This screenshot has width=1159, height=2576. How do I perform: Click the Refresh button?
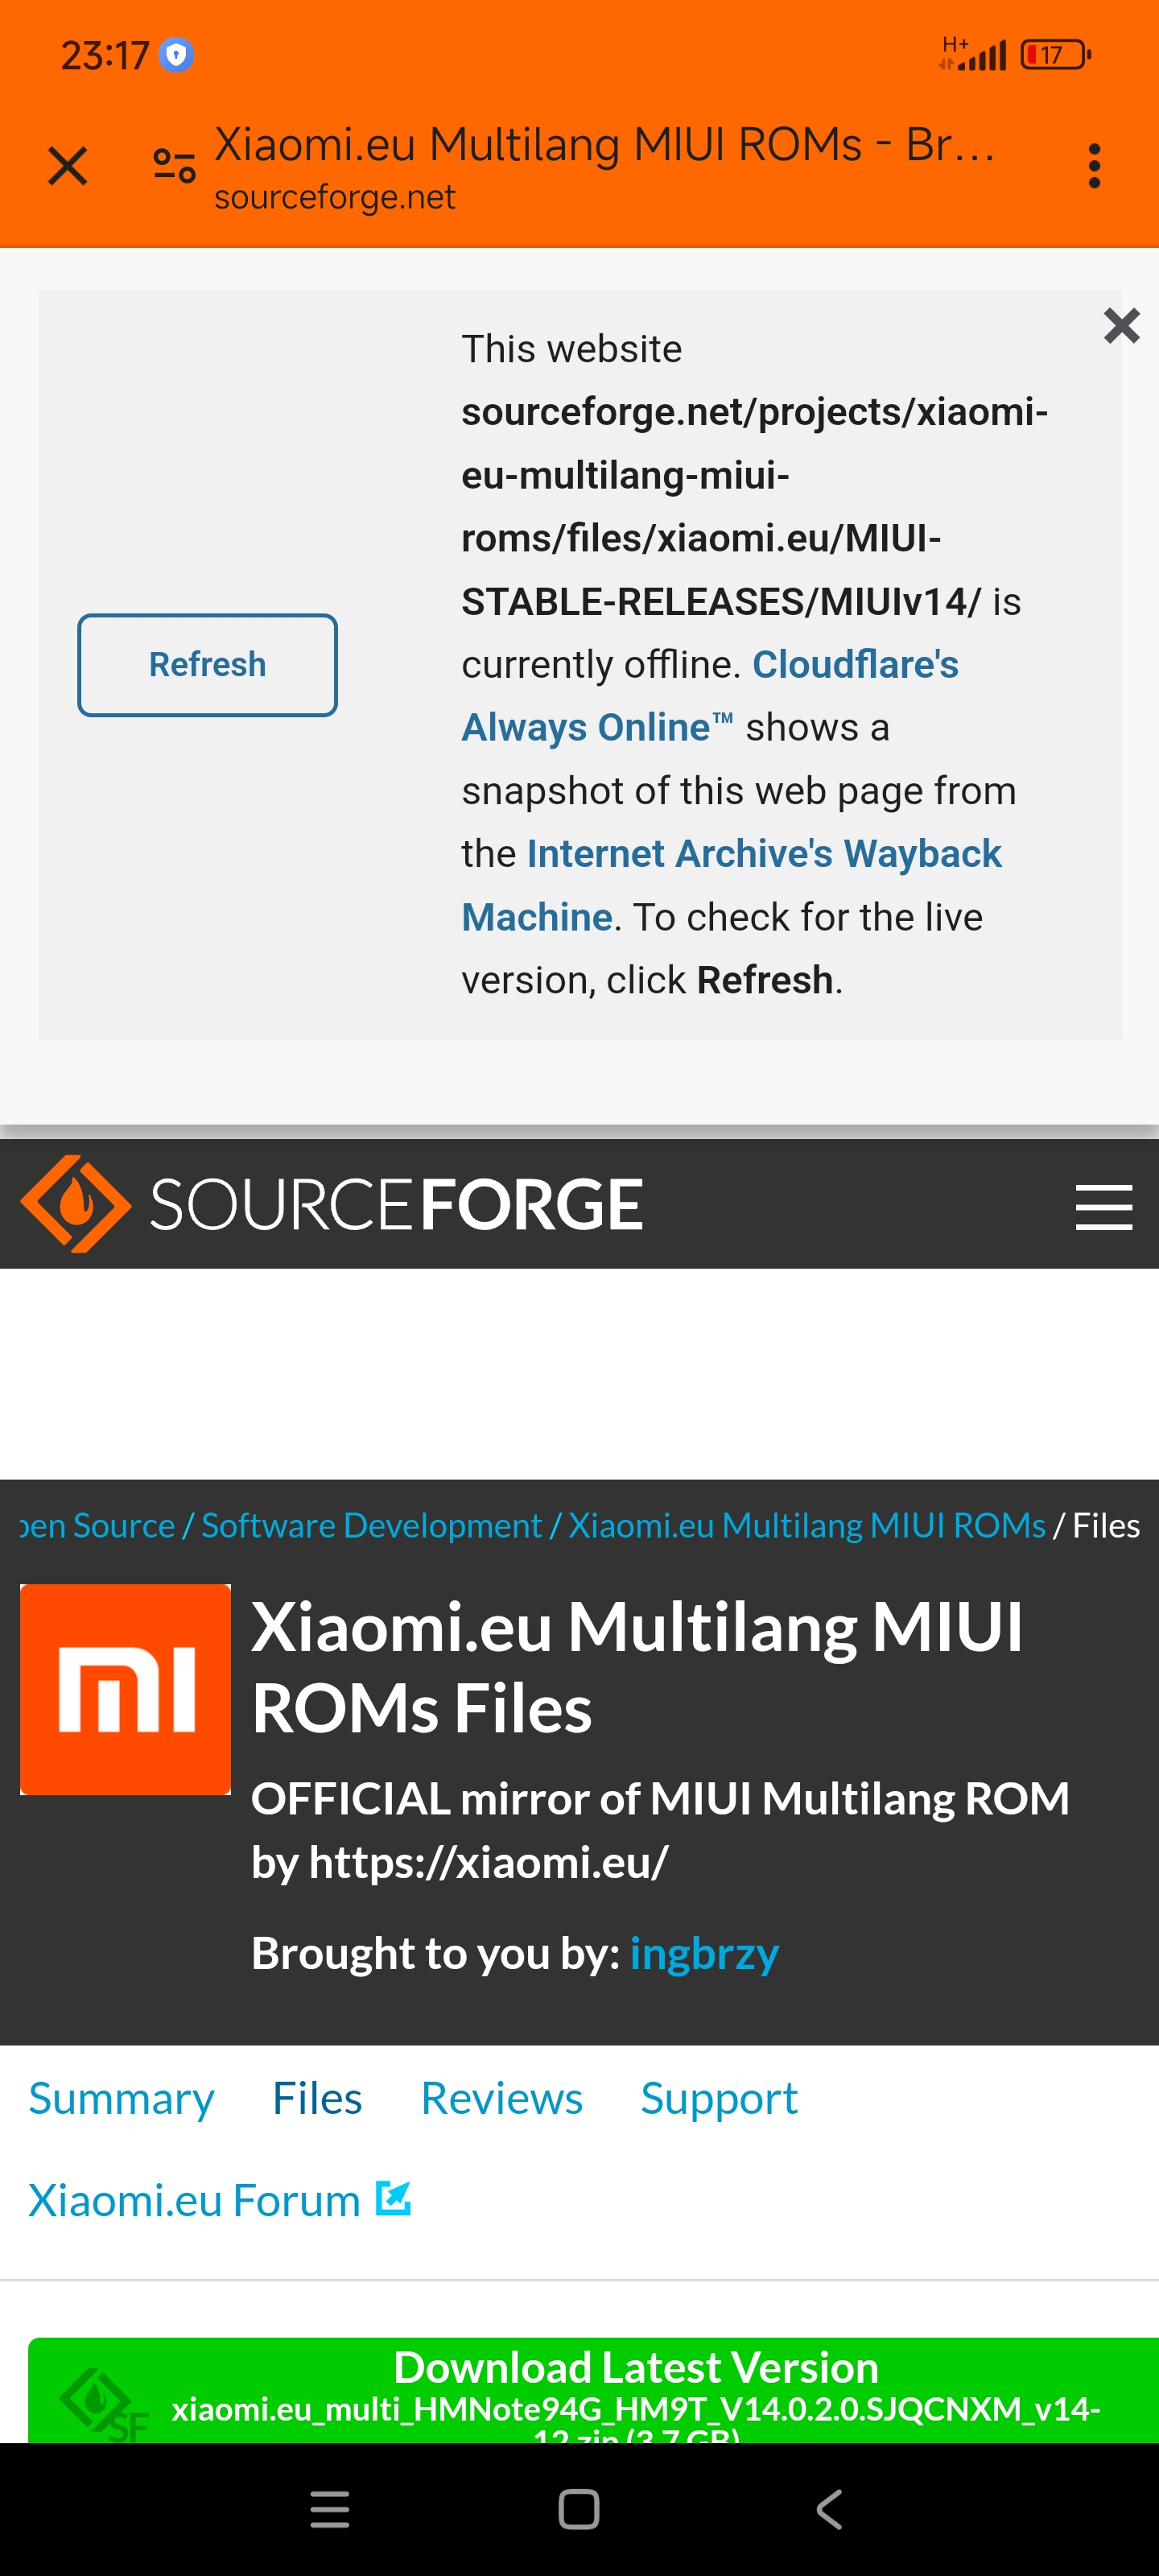pyautogui.click(x=208, y=665)
